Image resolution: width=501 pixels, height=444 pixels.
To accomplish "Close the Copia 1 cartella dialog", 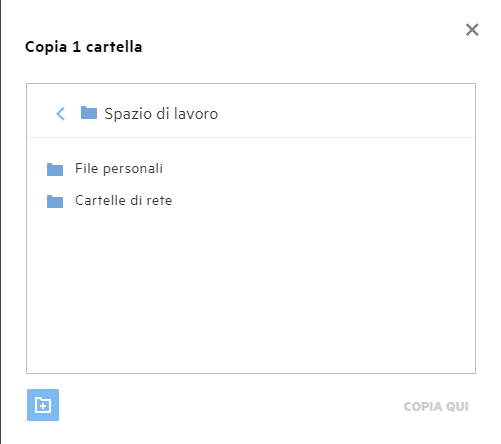I will coord(472,30).
